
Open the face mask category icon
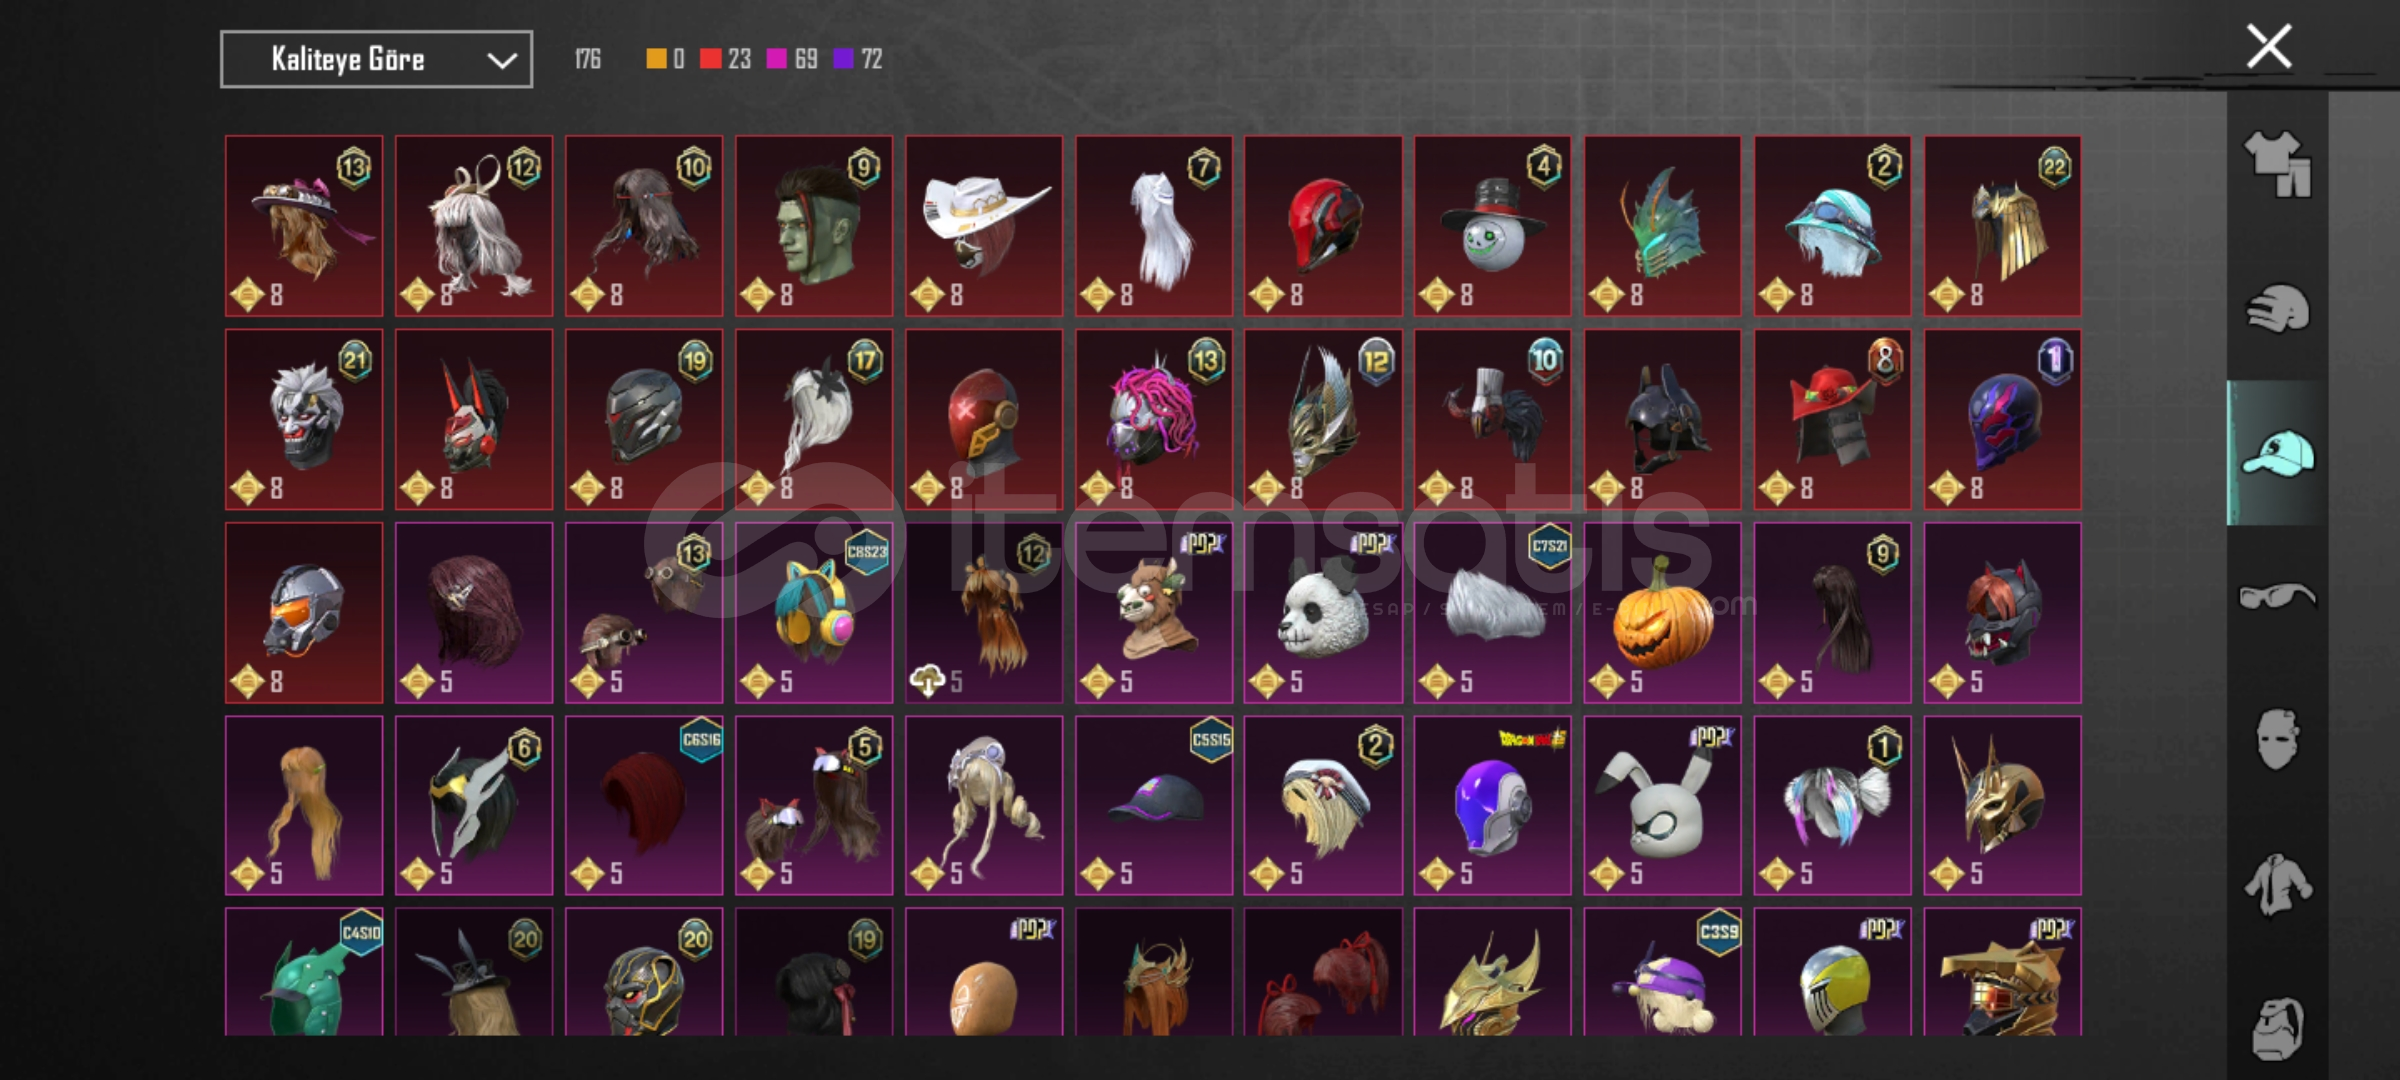(x=2277, y=740)
